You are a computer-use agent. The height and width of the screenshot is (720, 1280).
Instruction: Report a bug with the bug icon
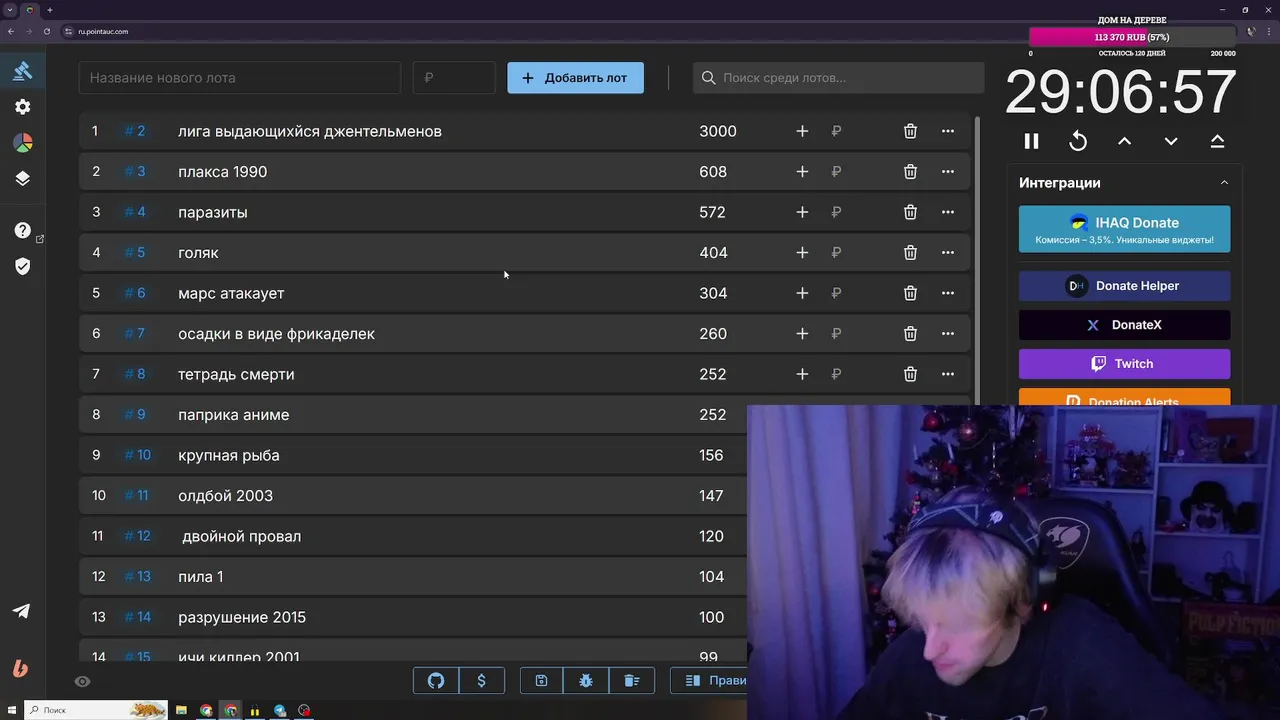(x=586, y=681)
